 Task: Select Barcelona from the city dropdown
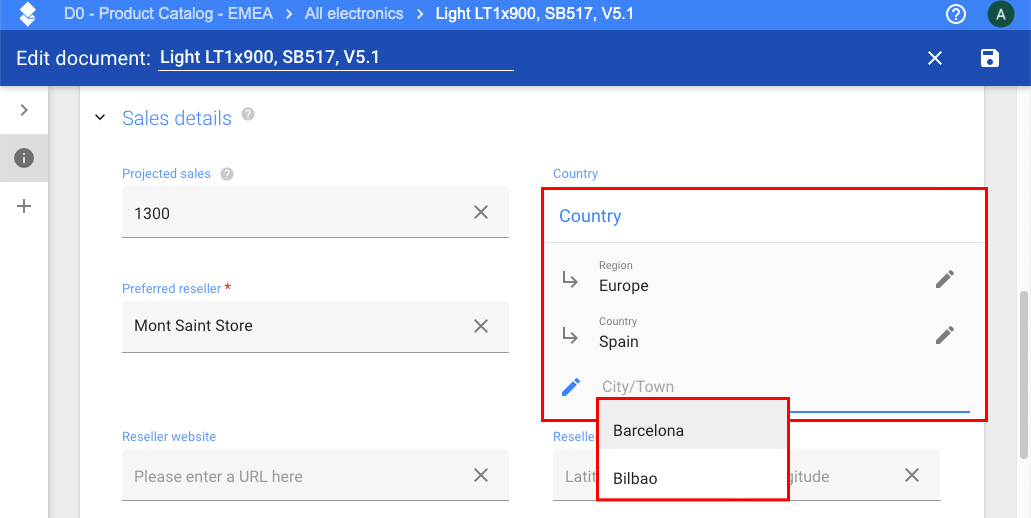click(x=648, y=431)
